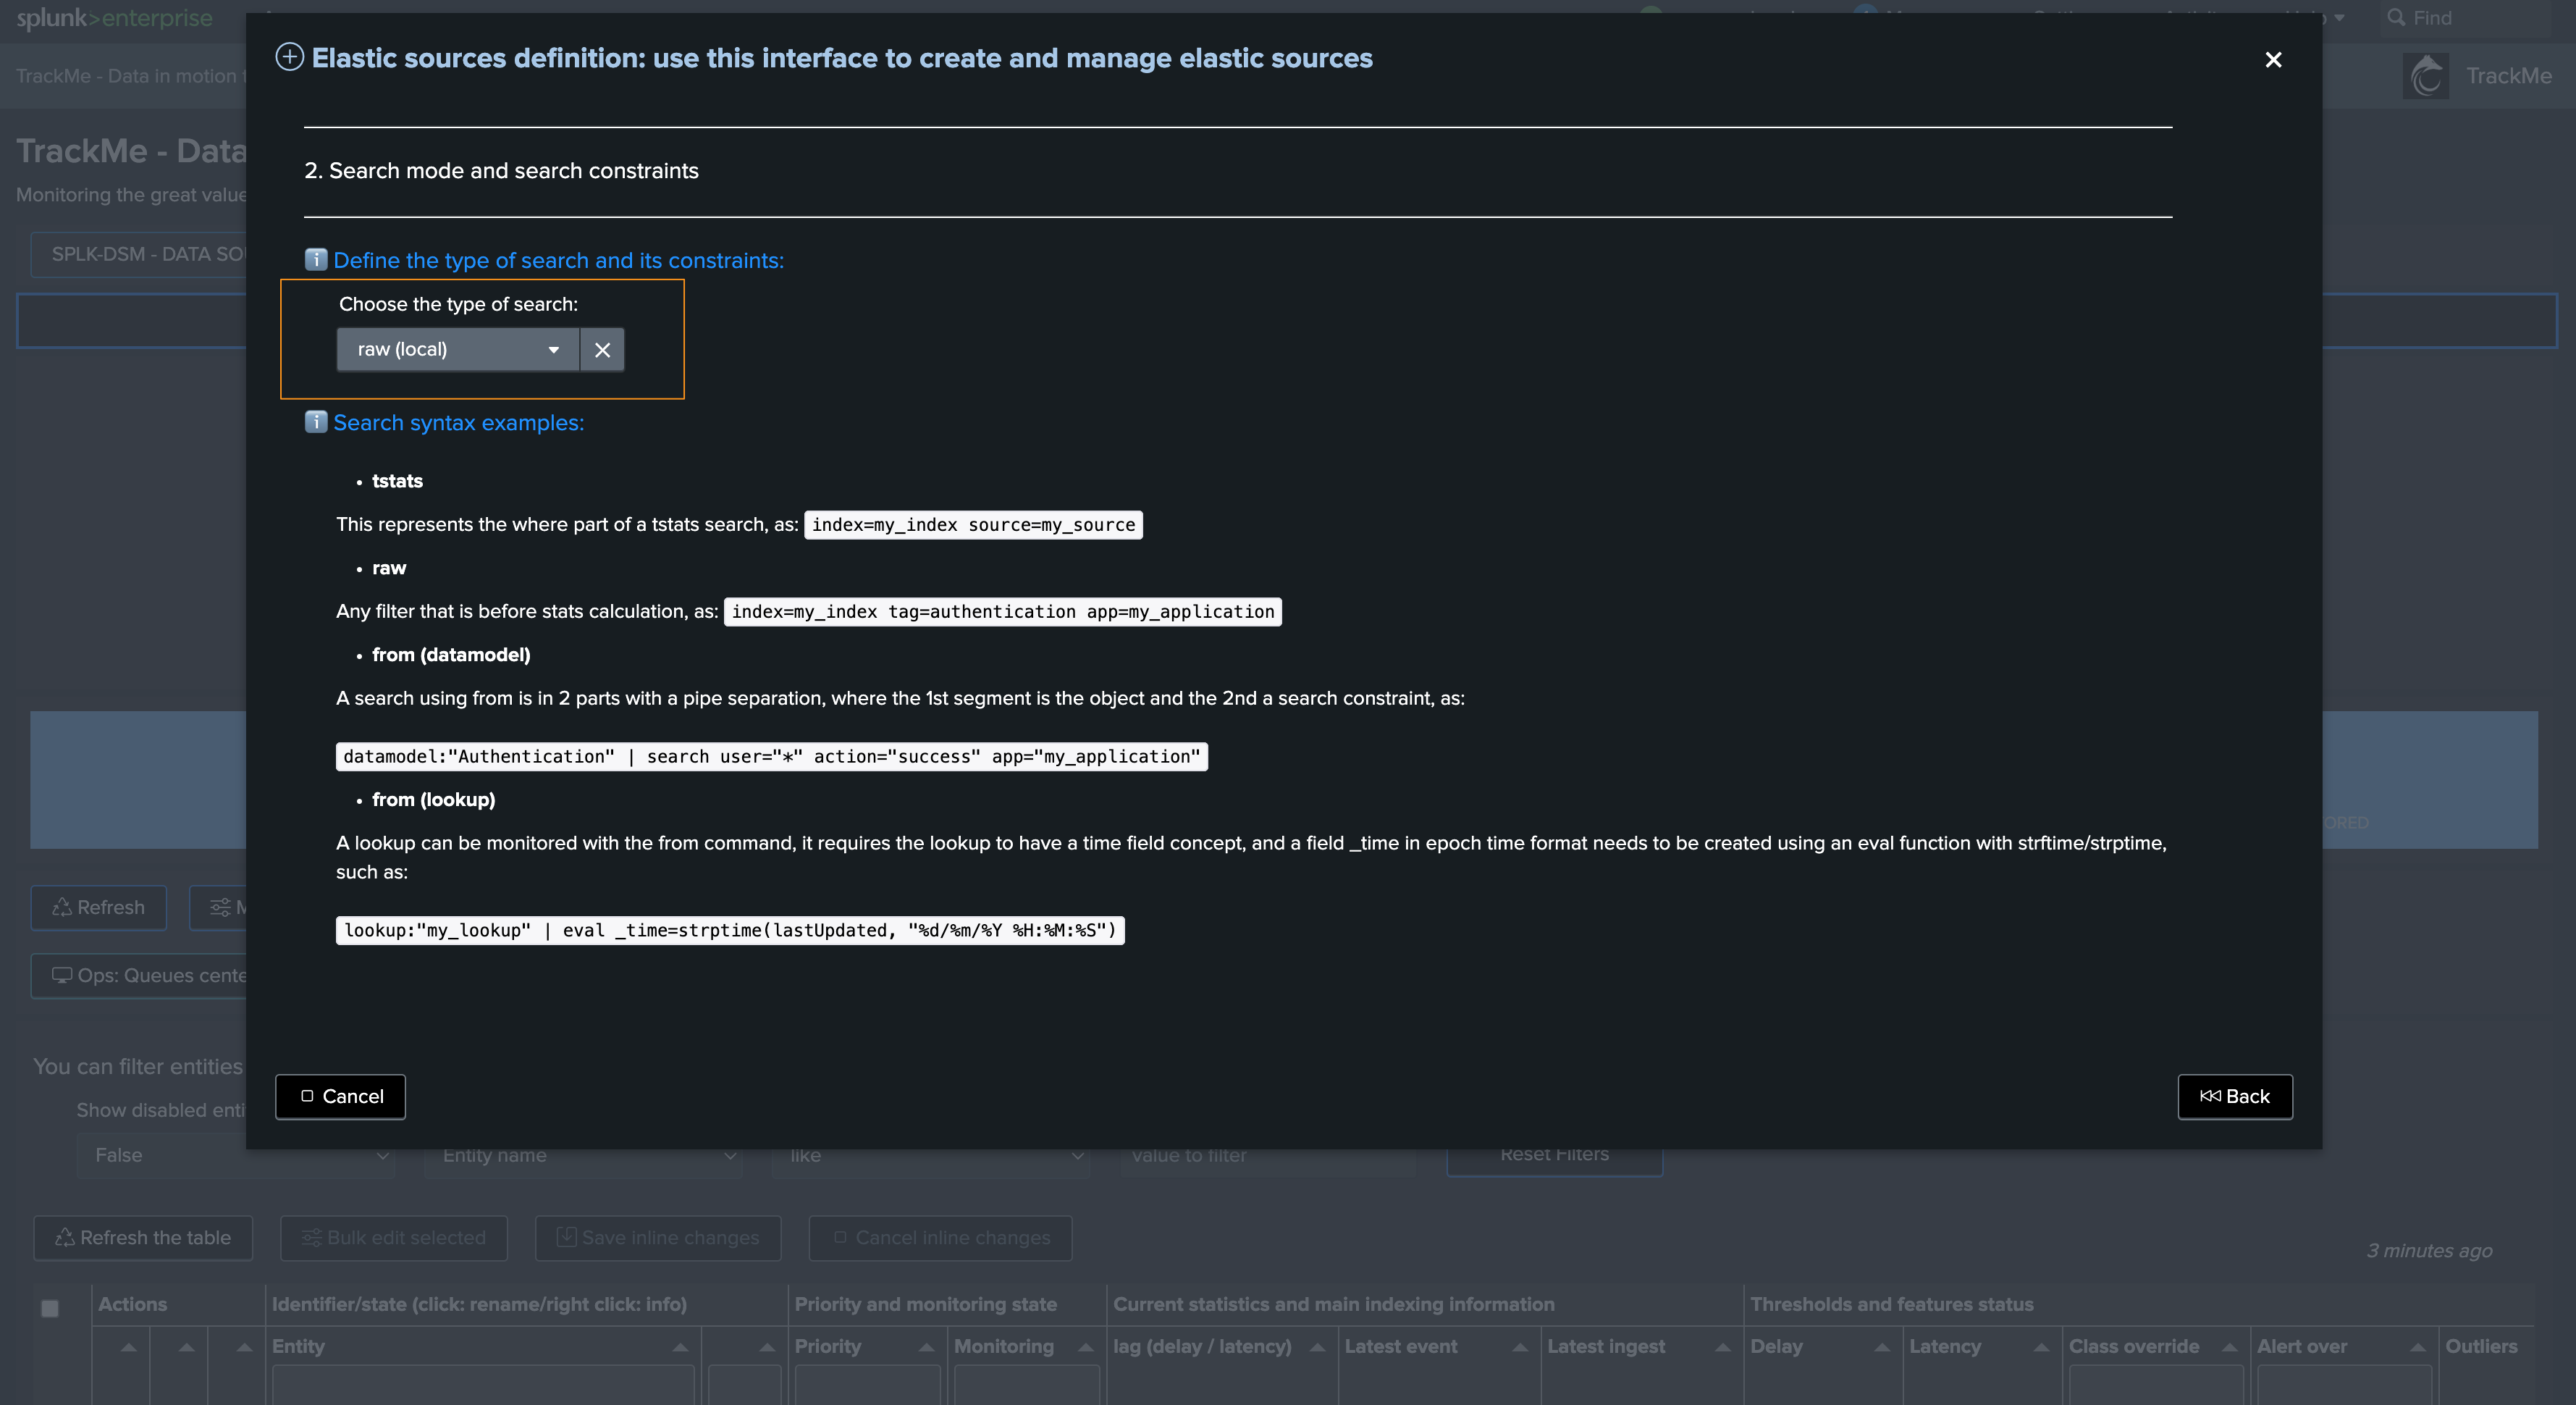Screen dimensions: 2576x1405
Task: Click 'Refresh the table' button
Action: pyautogui.click(x=143, y=1238)
